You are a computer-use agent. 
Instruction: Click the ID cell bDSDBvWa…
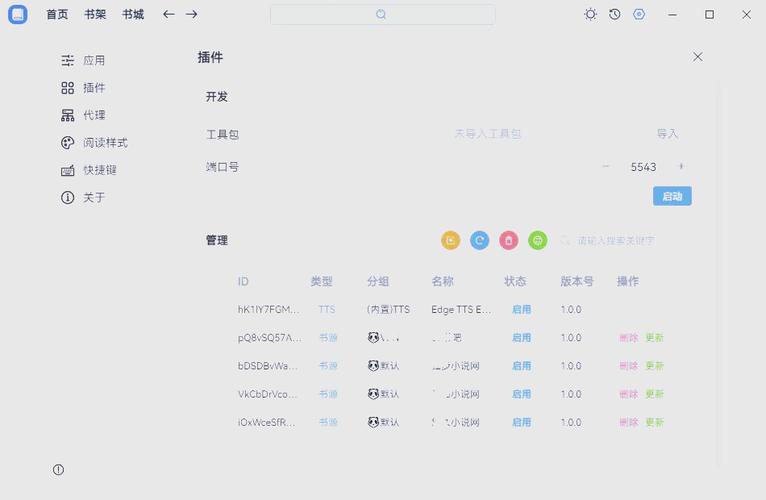pyautogui.click(x=268, y=366)
